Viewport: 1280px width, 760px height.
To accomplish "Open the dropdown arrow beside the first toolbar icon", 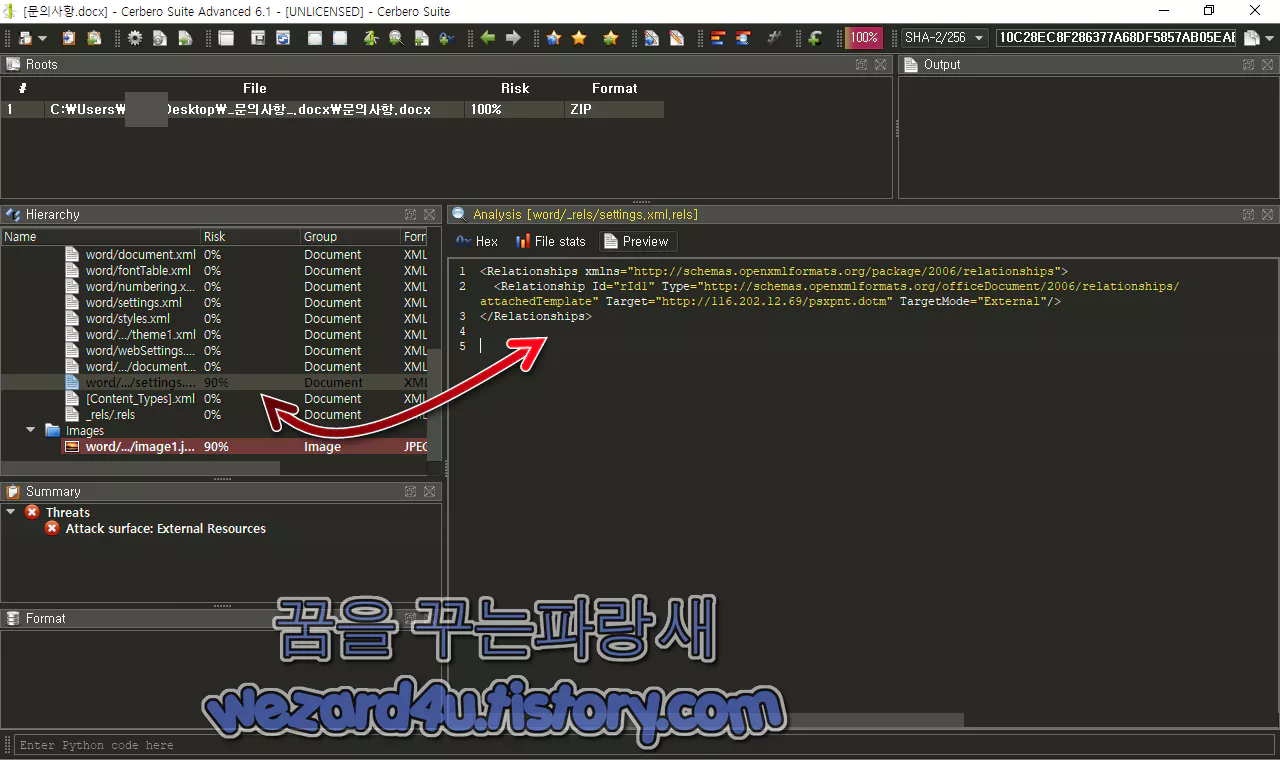I will pos(42,38).
